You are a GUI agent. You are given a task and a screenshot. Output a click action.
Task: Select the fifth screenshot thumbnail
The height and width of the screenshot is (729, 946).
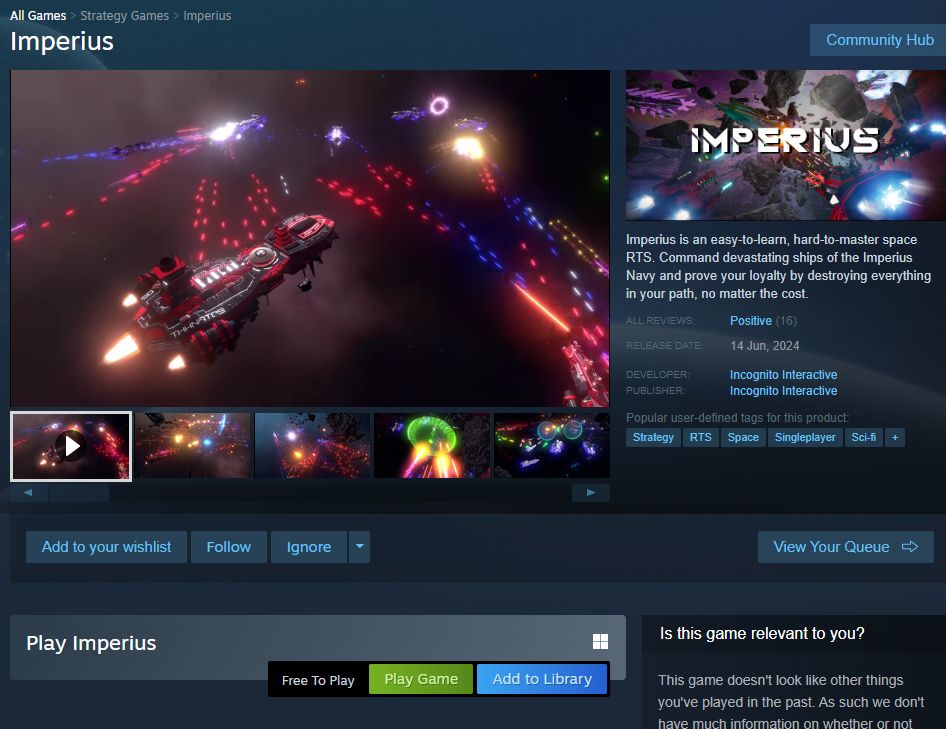coord(551,445)
